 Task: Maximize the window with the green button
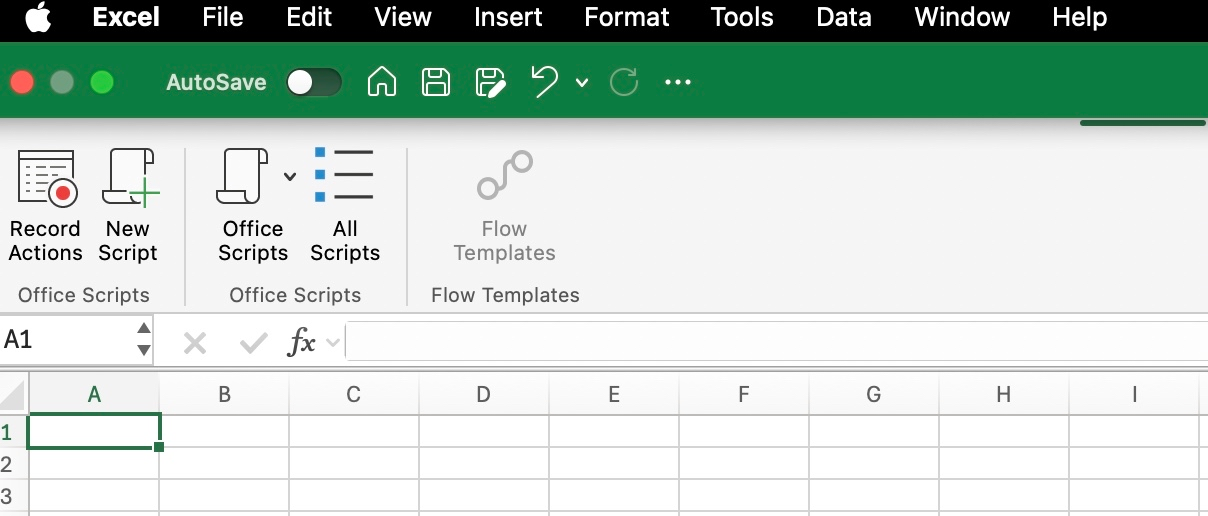pos(102,82)
